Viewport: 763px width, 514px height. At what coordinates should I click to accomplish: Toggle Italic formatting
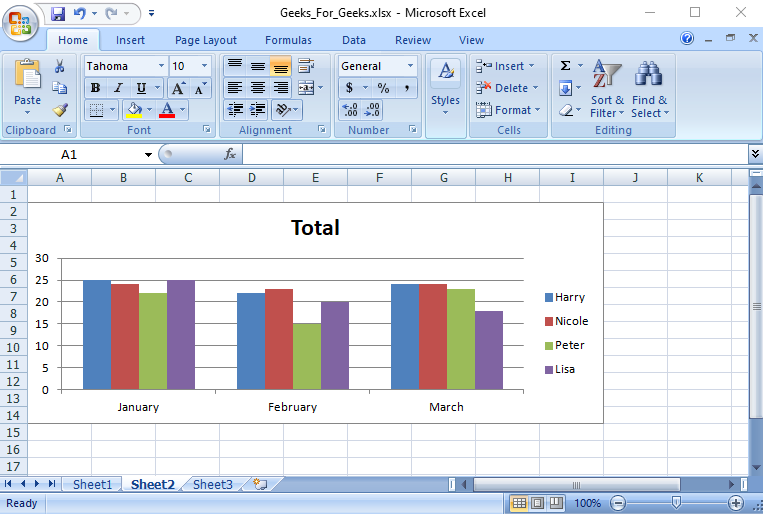tap(118, 88)
